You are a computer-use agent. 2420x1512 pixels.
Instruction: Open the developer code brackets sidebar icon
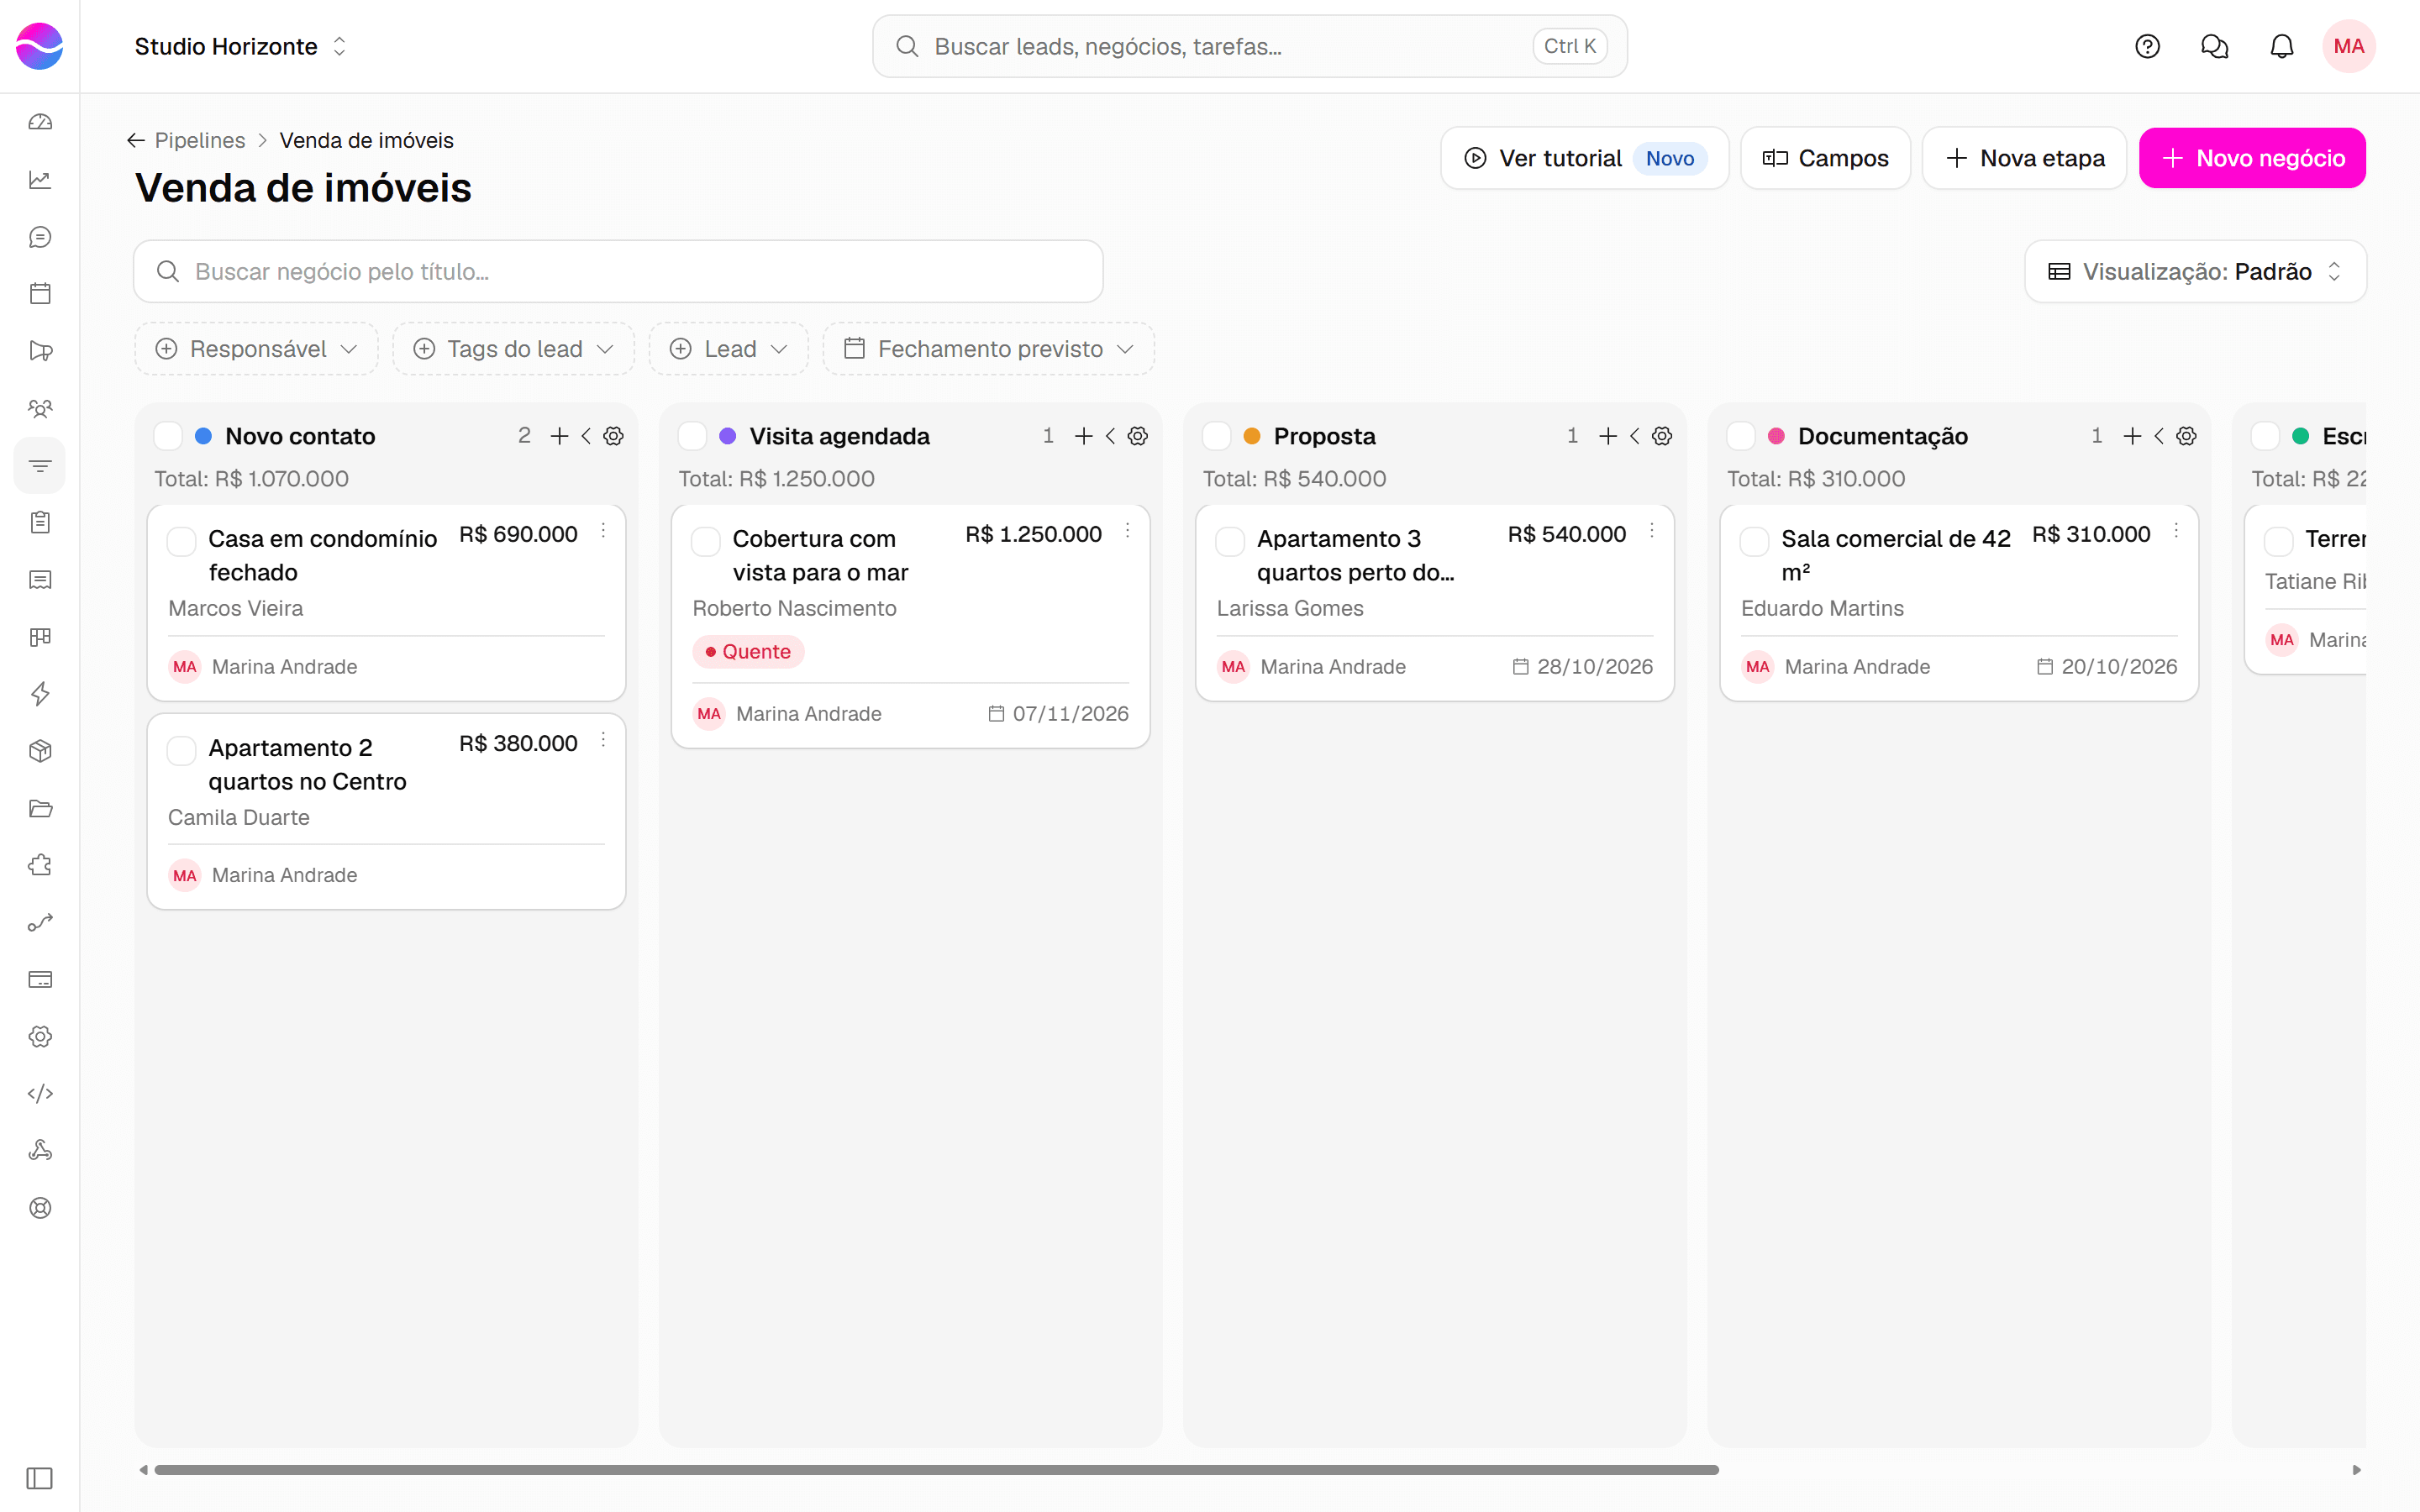coord(40,1094)
